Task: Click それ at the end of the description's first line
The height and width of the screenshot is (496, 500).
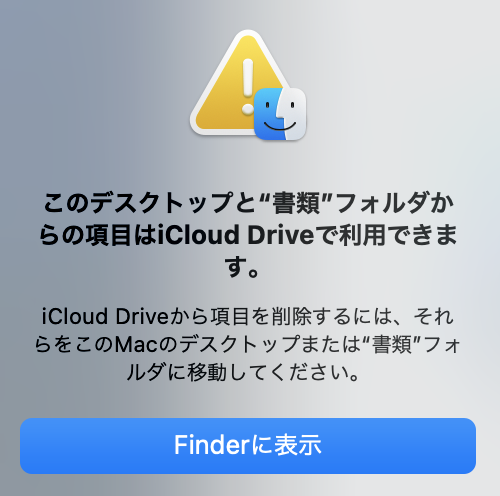Action: click(434, 316)
